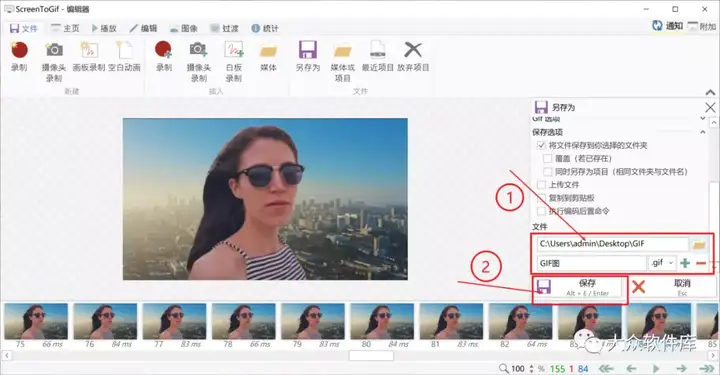The image size is (720, 375).
Task: Collapse the 保存选项 section chevron
Action: tap(703, 132)
